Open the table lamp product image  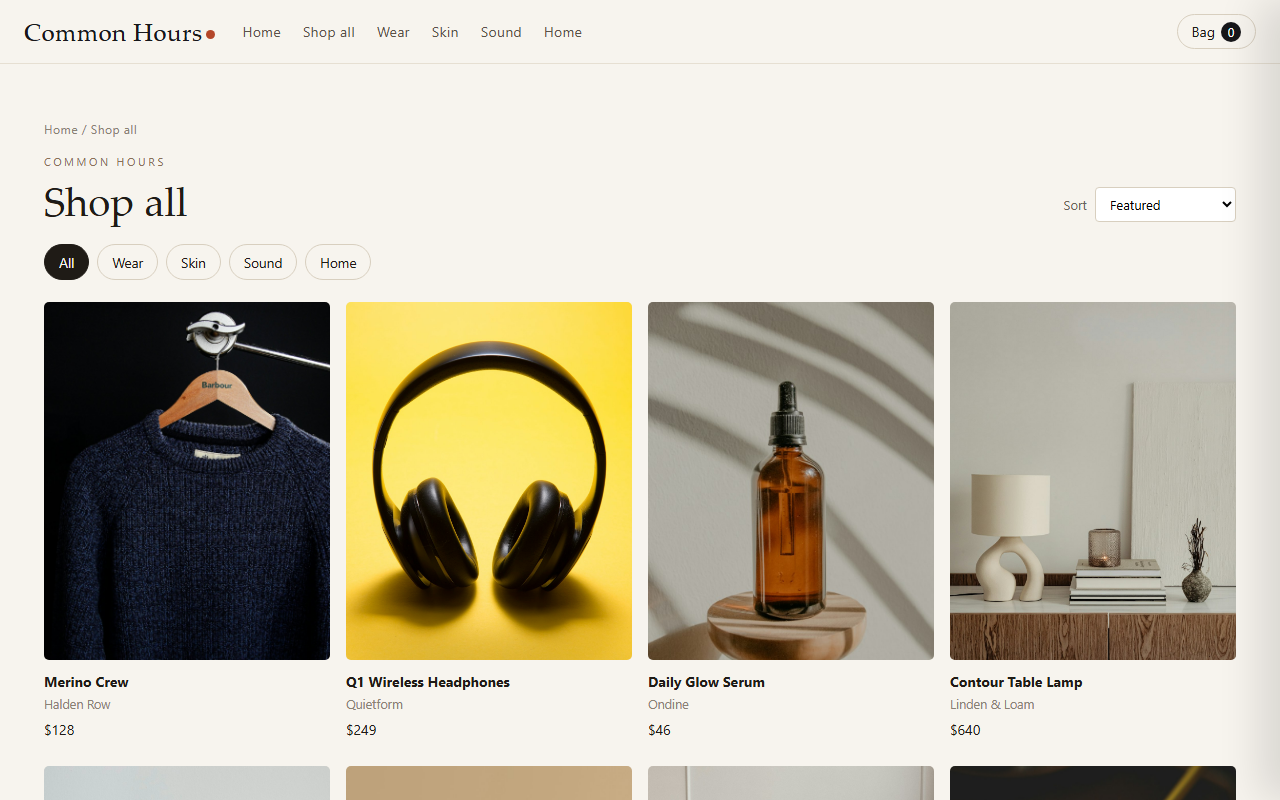click(1093, 481)
